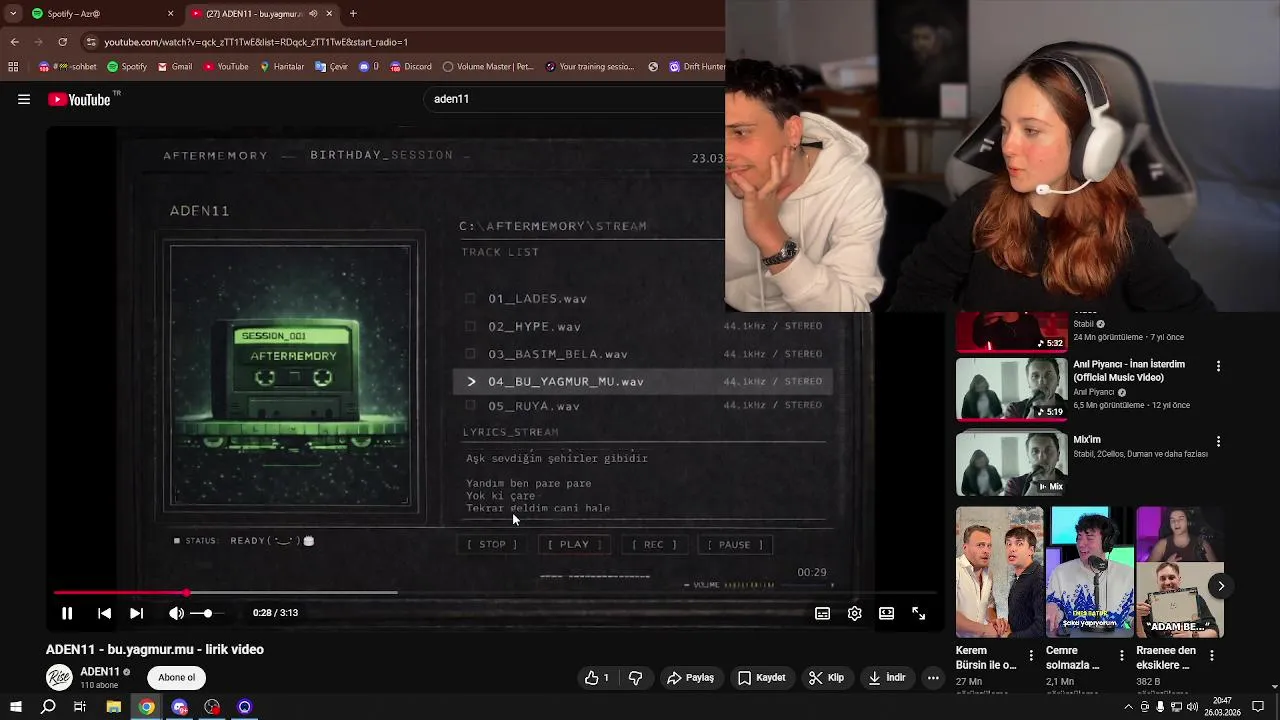Open player settings gear
Image resolution: width=1280 pixels, height=720 pixels.
tap(854, 613)
